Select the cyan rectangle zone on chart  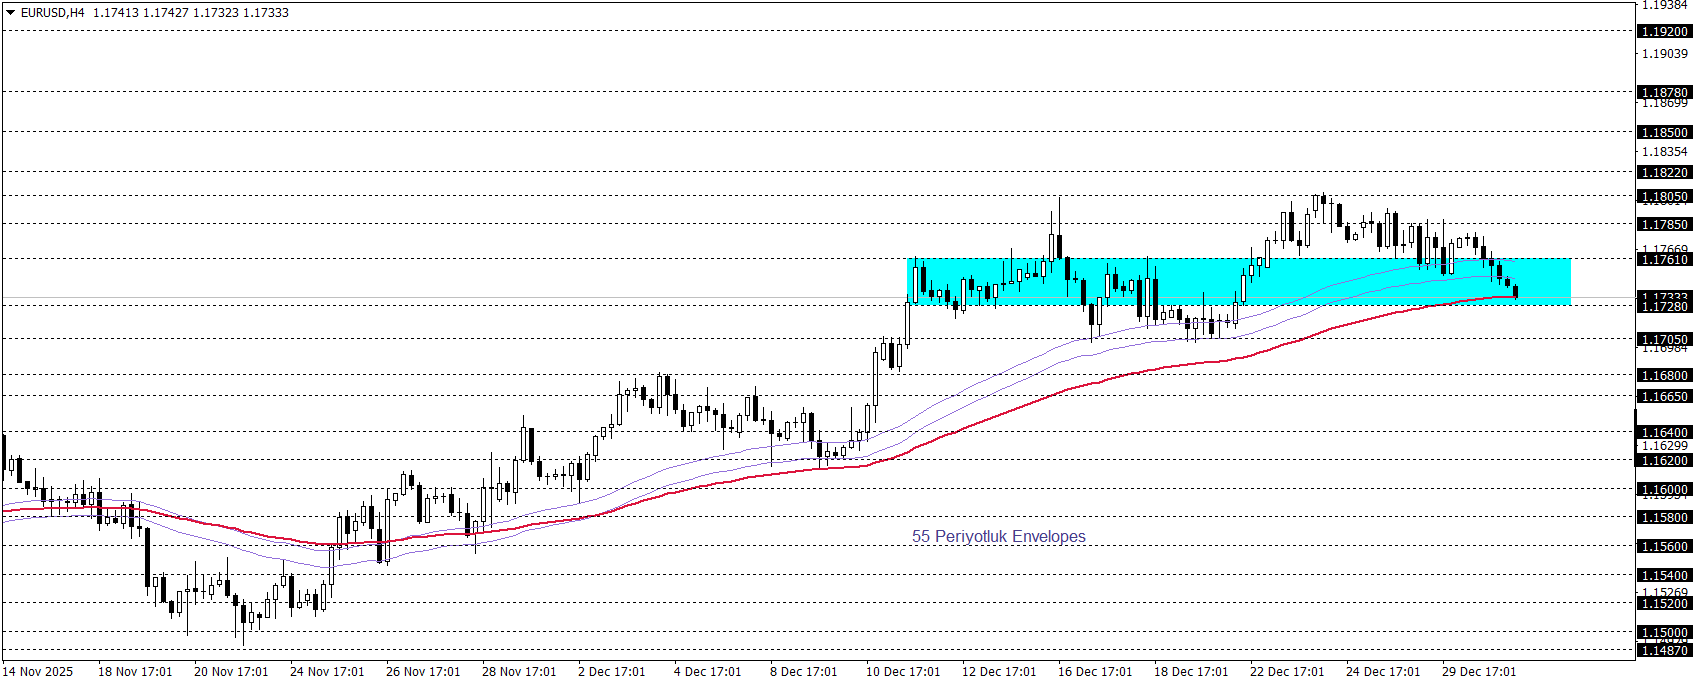pyautogui.click(x=1239, y=282)
